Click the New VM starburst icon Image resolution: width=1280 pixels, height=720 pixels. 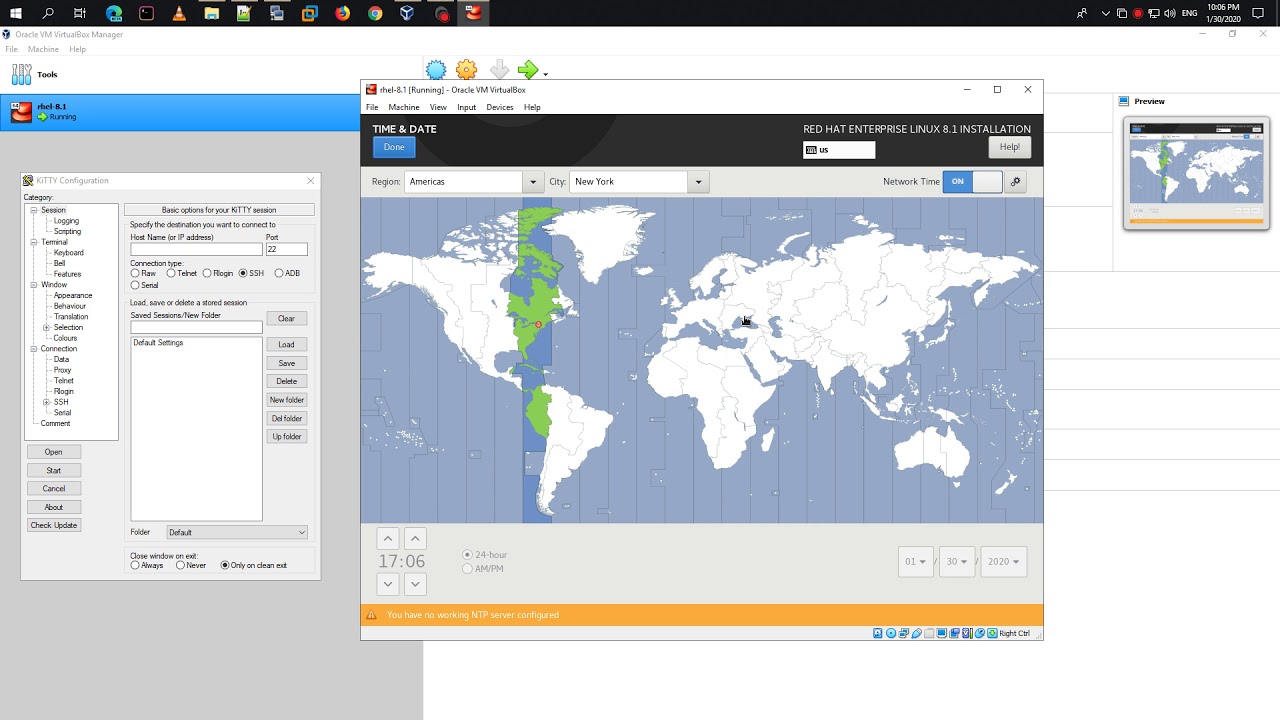(436, 70)
